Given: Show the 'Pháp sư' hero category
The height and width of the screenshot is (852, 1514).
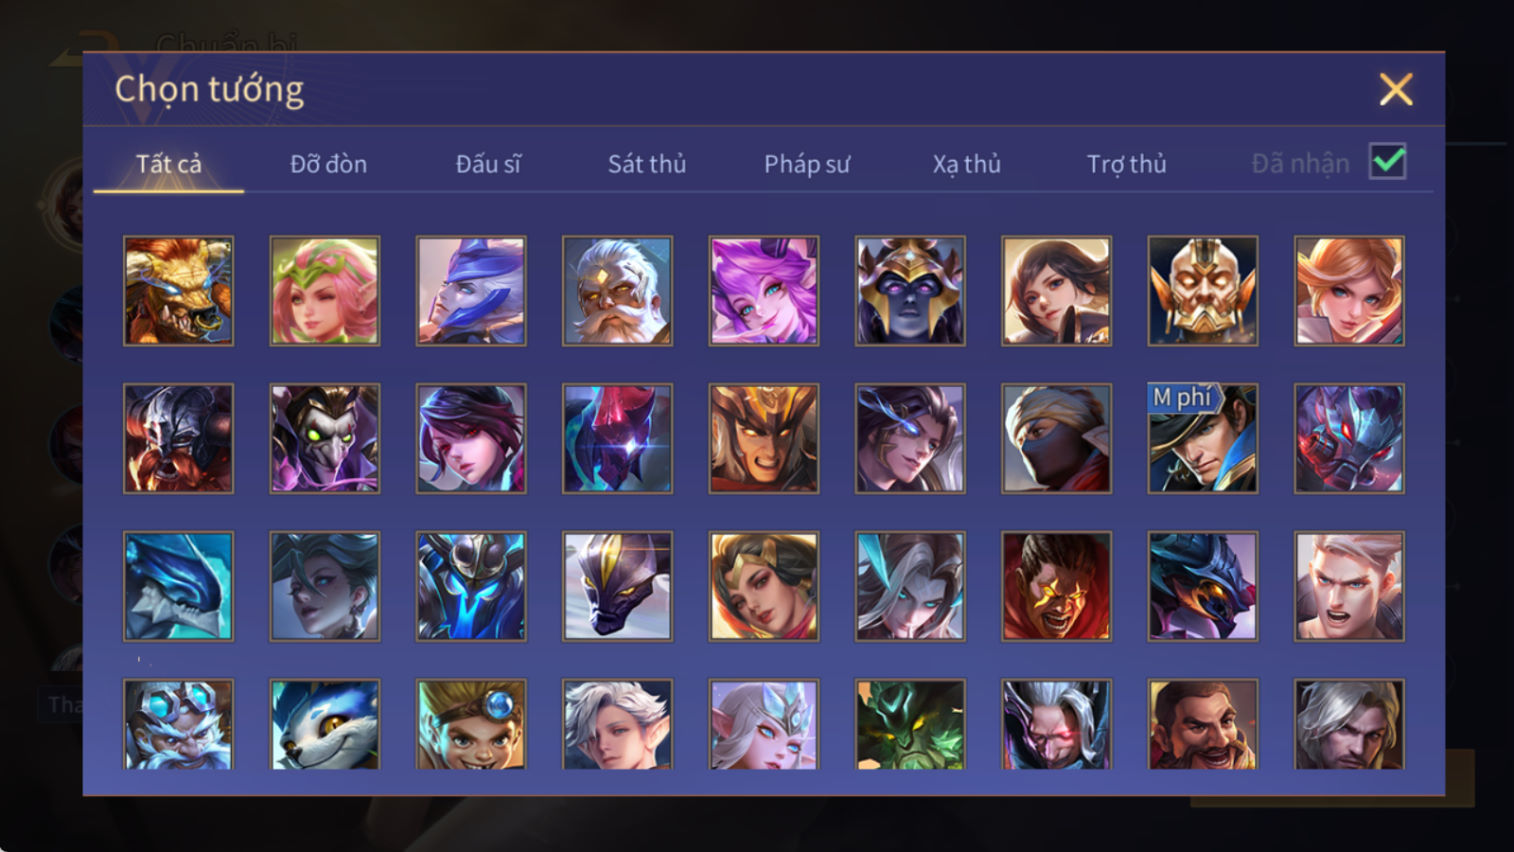Looking at the screenshot, I should coord(807,164).
